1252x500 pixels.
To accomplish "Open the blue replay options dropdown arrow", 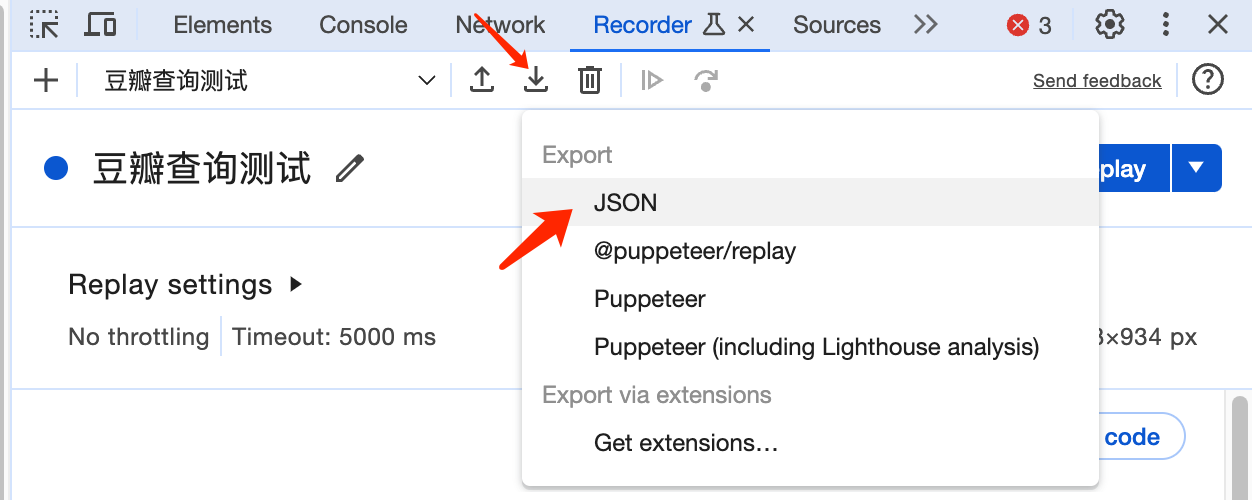I will point(1197,168).
